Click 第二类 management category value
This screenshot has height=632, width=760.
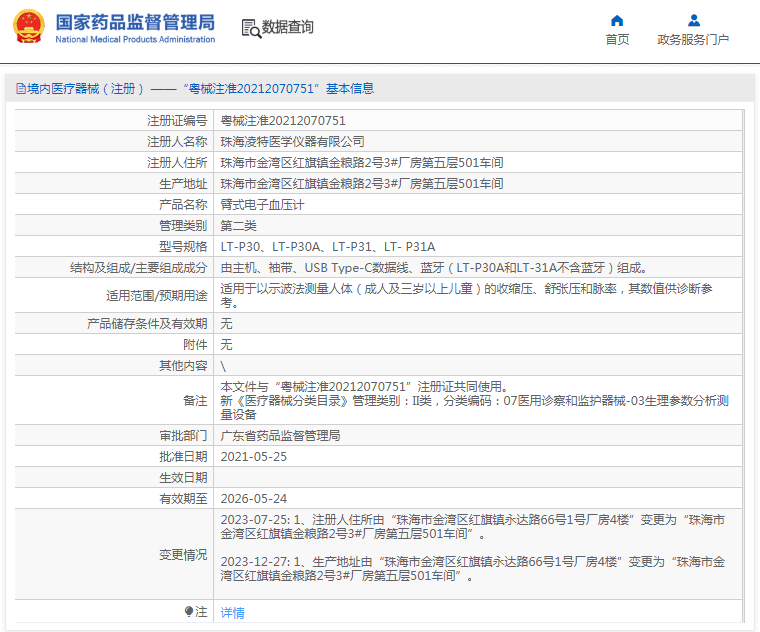tap(238, 225)
